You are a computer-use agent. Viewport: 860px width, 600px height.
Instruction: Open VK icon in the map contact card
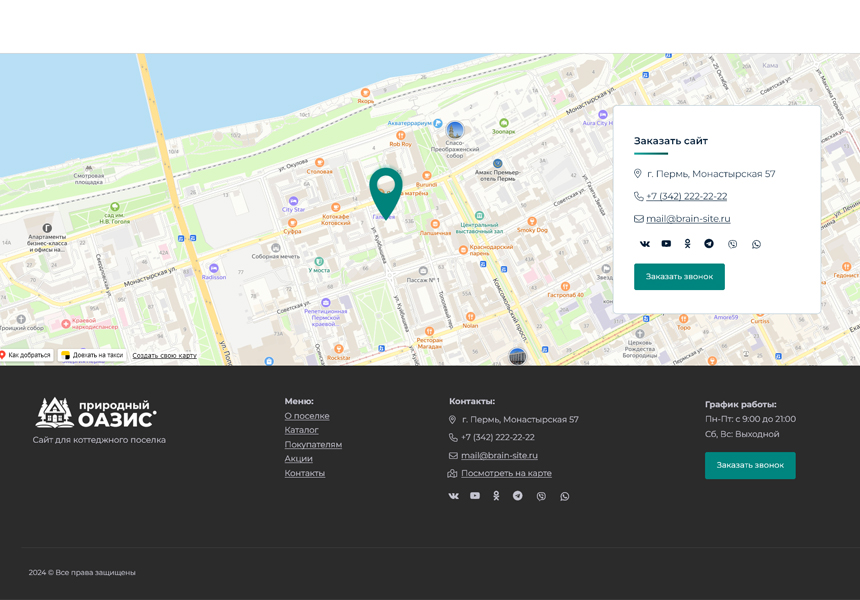[645, 244]
